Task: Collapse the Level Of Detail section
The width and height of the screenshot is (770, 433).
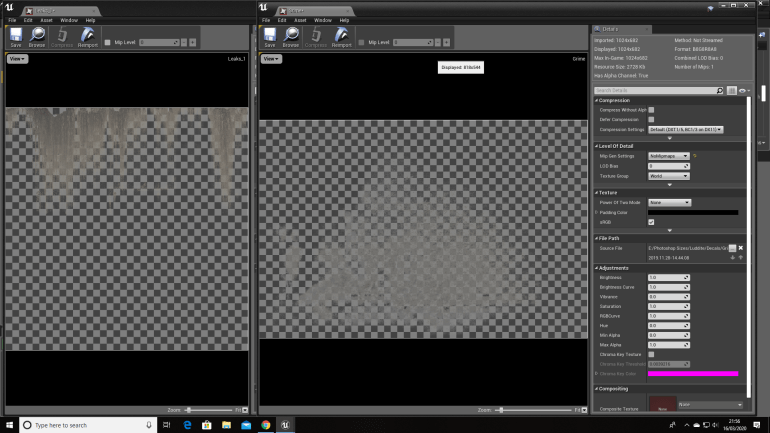Action: point(597,146)
